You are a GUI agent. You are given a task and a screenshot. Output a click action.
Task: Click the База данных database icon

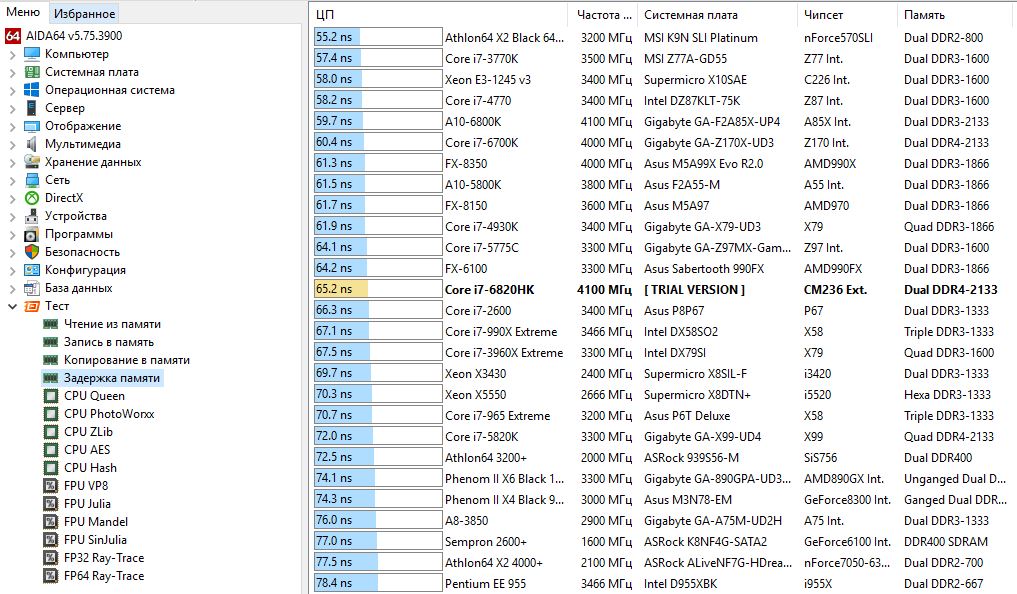click(32, 288)
